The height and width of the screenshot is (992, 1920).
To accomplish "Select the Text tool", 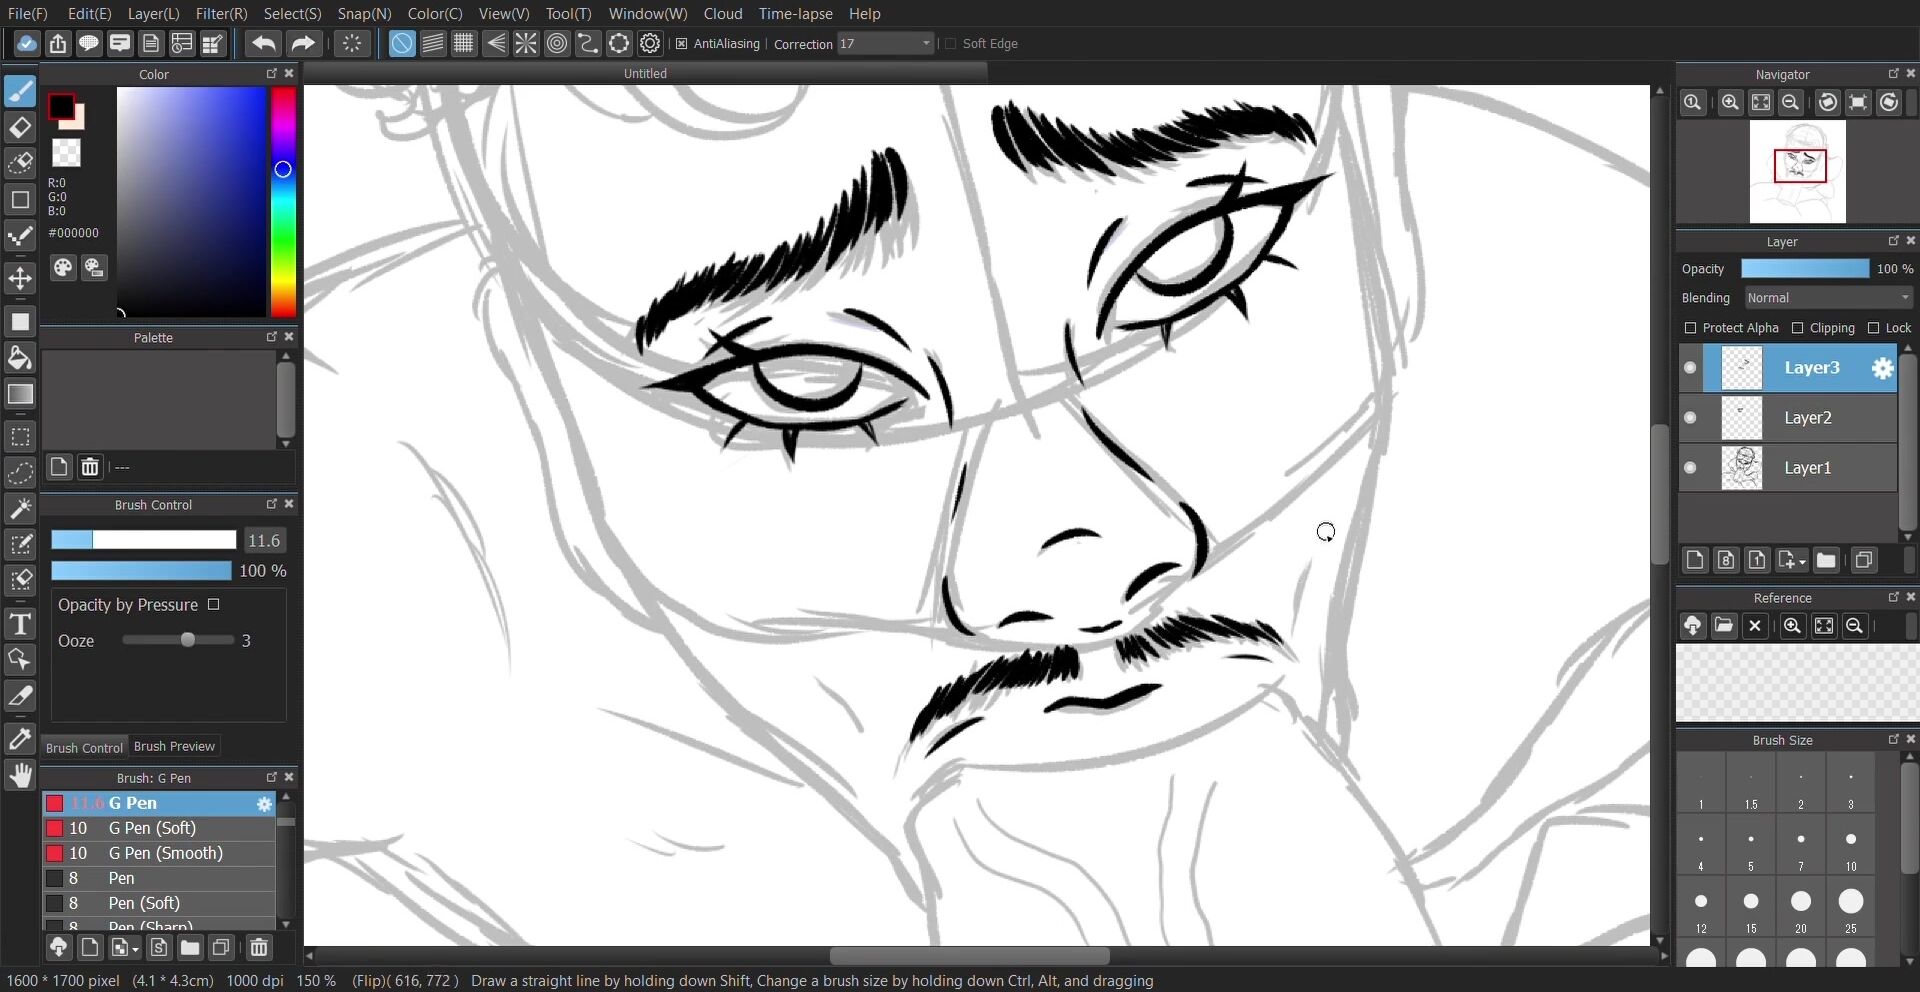I will click(x=20, y=625).
